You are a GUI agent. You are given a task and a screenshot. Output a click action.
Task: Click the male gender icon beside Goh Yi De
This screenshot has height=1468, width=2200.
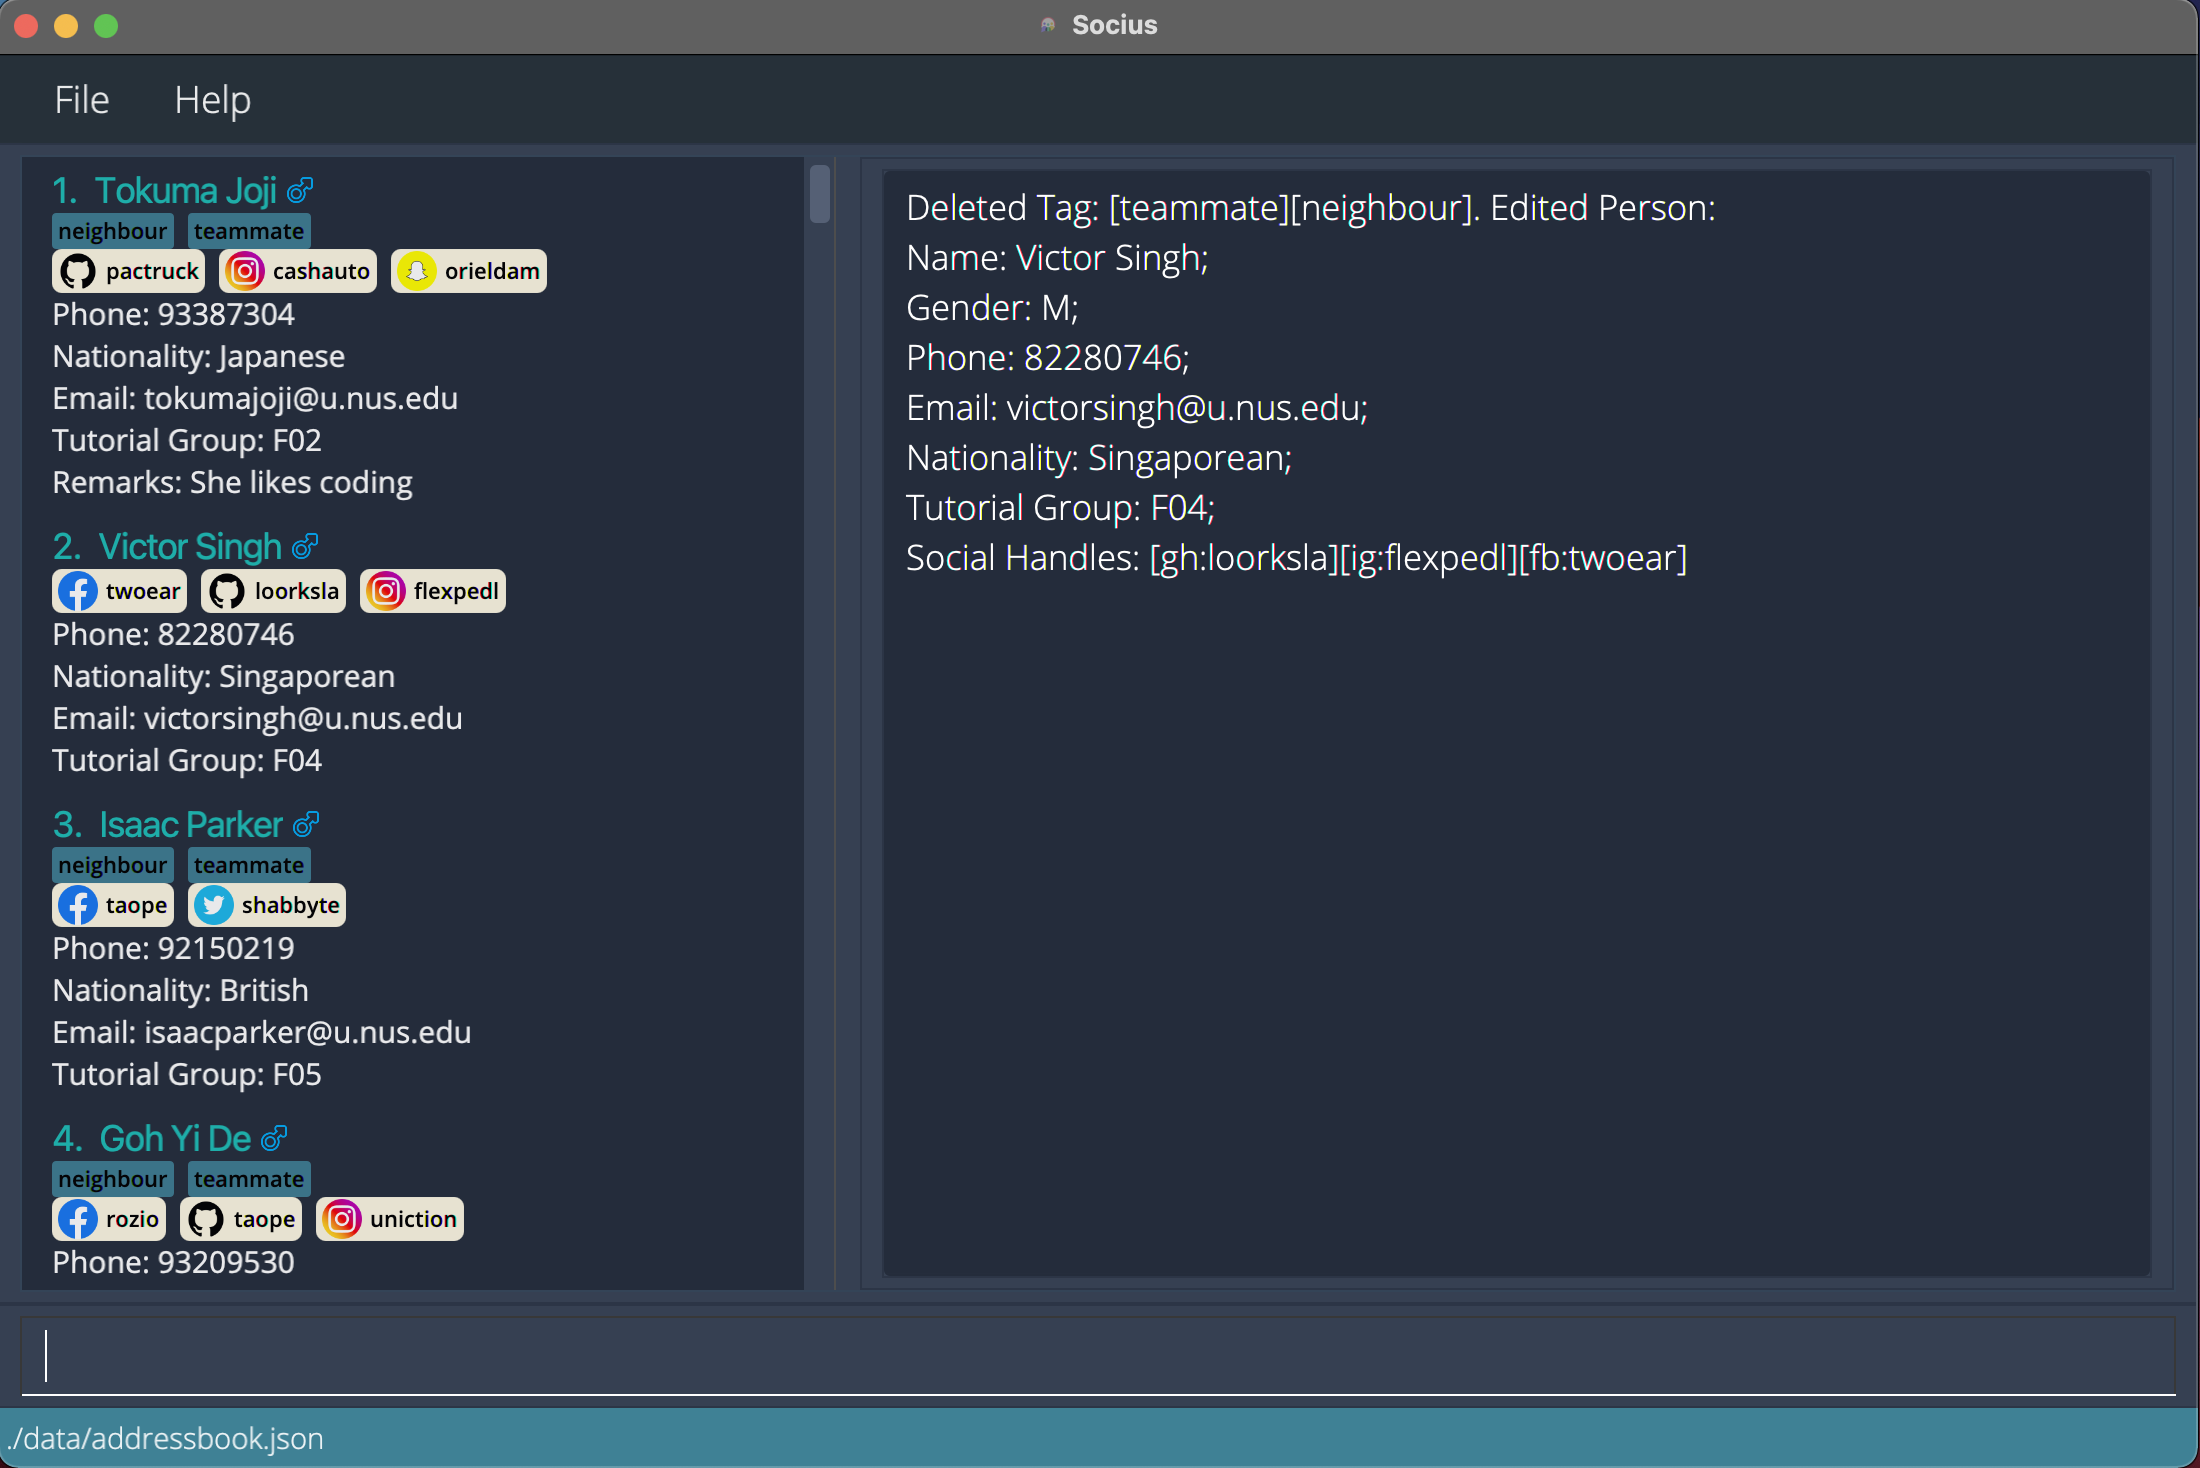(x=274, y=1138)
